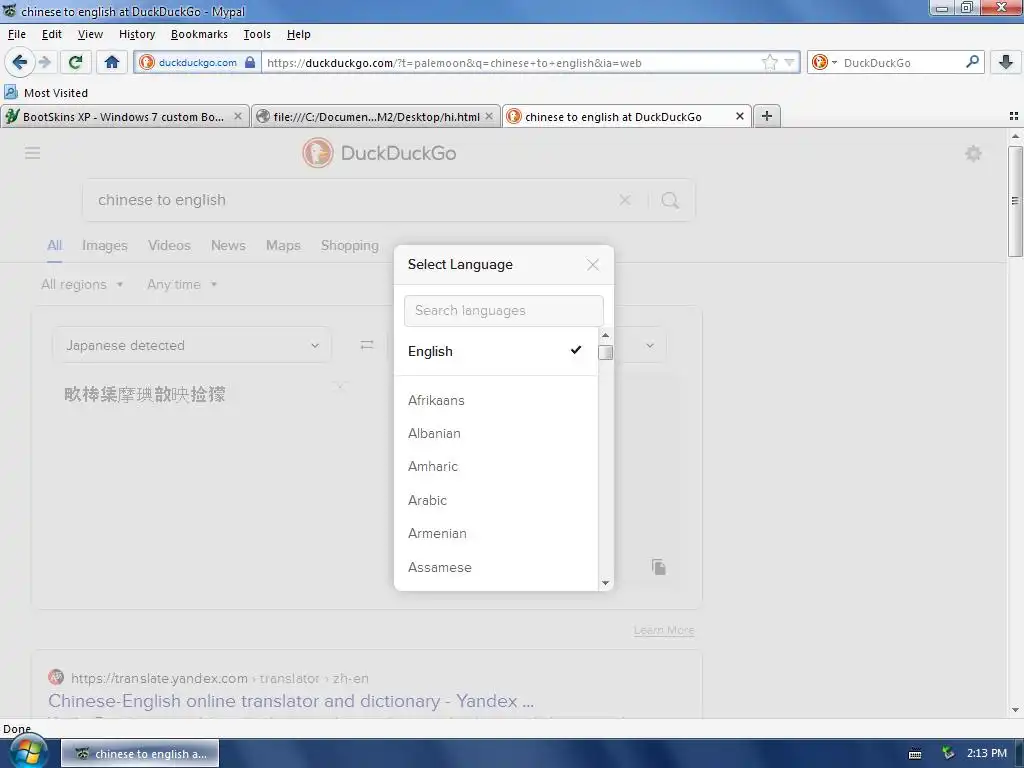The width and height of the screenshot is (1024, 768).
Task: Open the all-tabs grid icon
Action: pyautogui.click(x=1014, y=116)
